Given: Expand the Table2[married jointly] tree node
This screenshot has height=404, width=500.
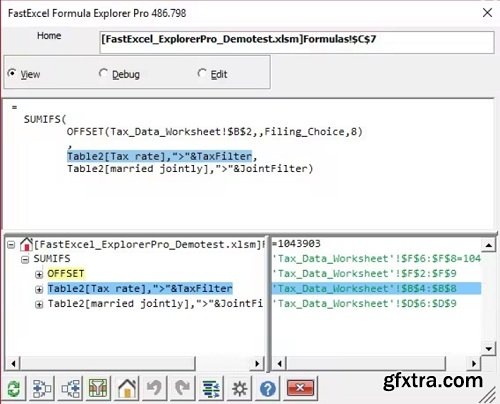Looking at the screenshot, I should click(x=39, y=304).
